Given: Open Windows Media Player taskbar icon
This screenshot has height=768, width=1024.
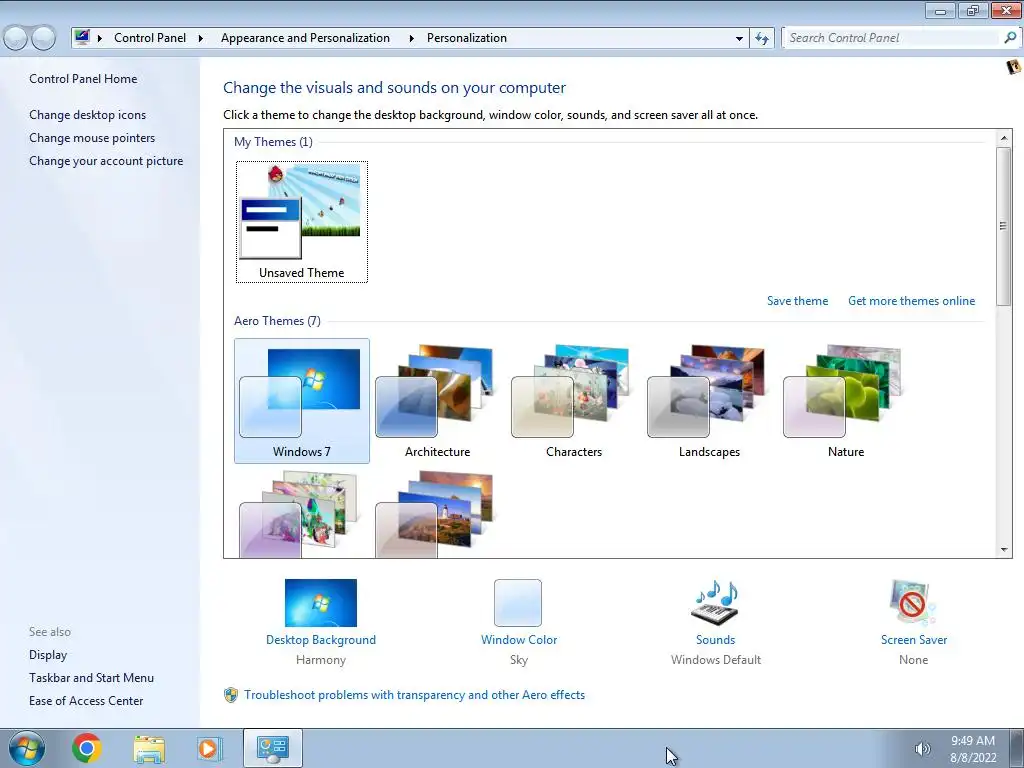Looking at the screenshot, I should pos(210,748).
